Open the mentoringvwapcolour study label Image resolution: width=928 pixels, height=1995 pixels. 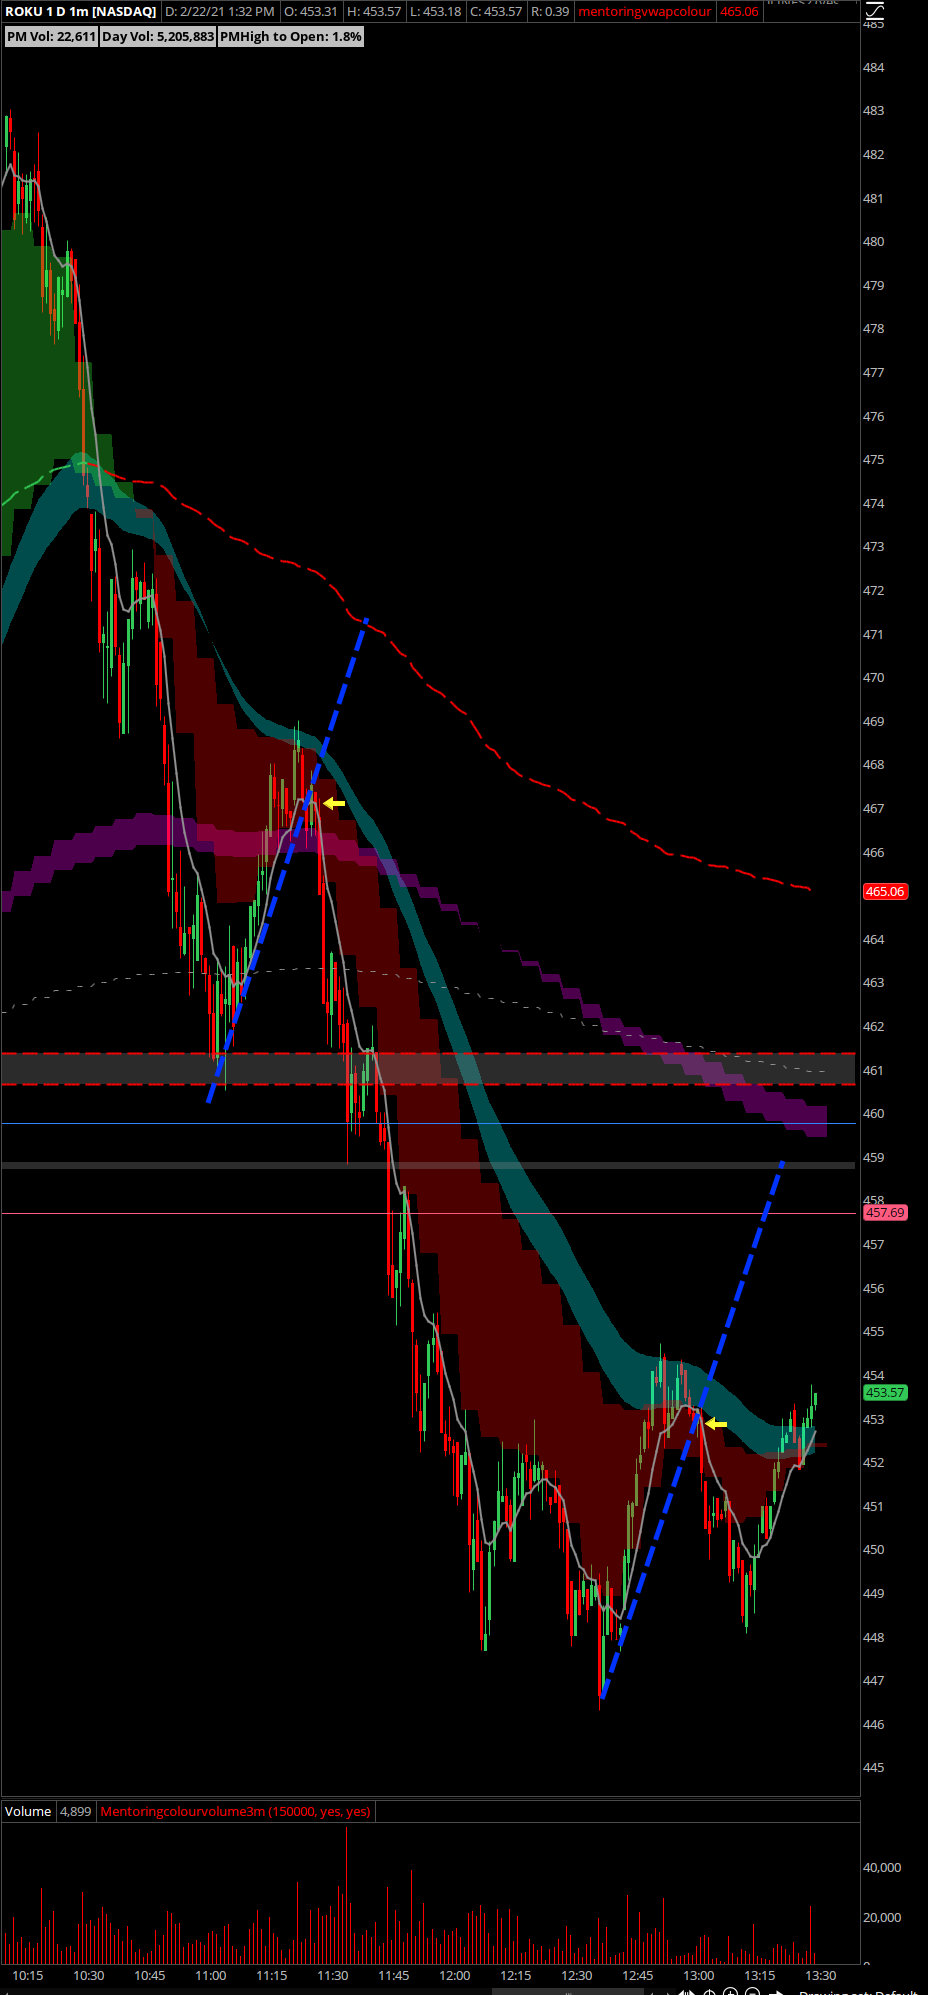(645, 12)
